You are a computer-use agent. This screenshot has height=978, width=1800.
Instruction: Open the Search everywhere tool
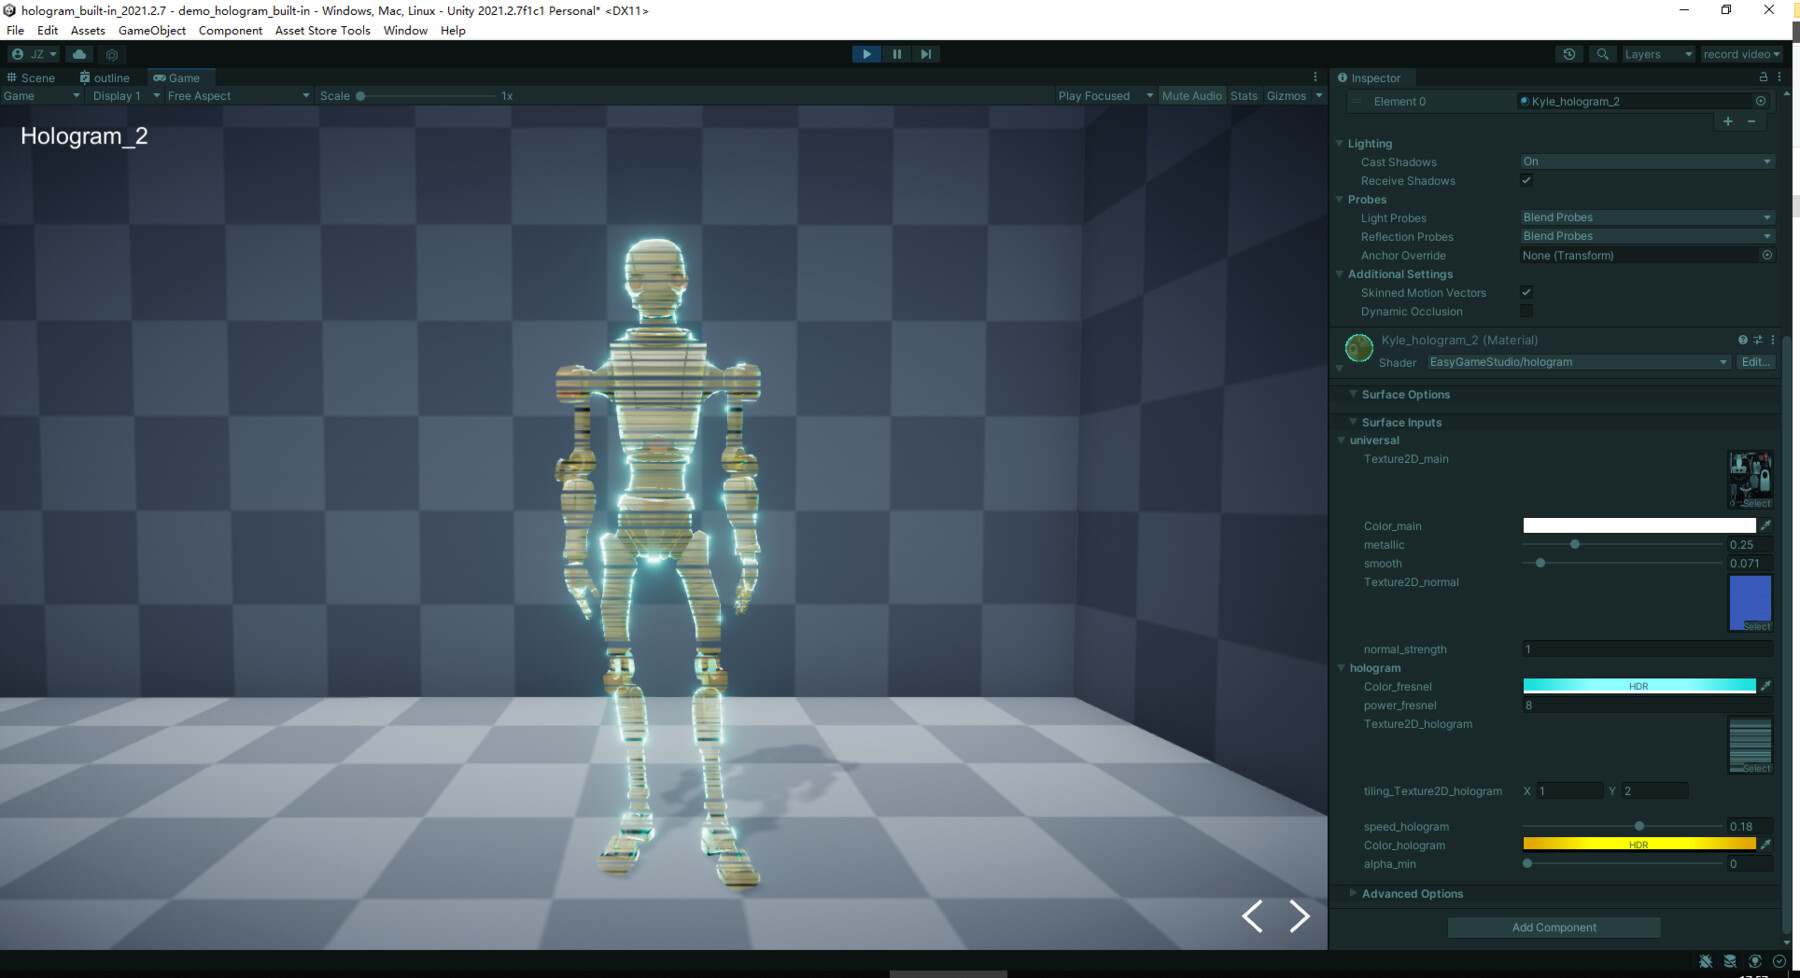point(1602,54)
